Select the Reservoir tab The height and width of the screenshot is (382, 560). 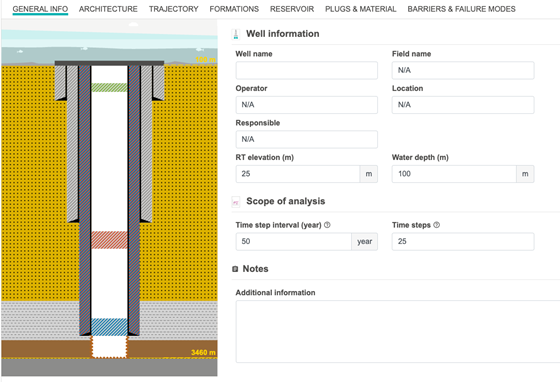[x=292, y=9]
